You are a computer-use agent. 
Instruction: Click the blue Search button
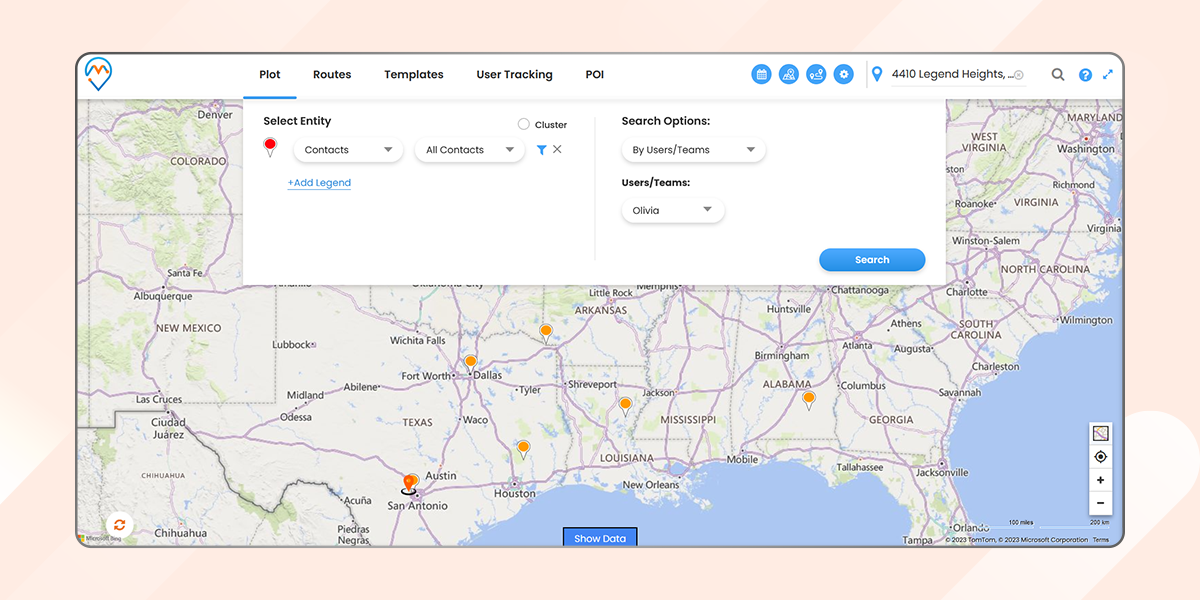pyautogui.click(x=872, y=260)
